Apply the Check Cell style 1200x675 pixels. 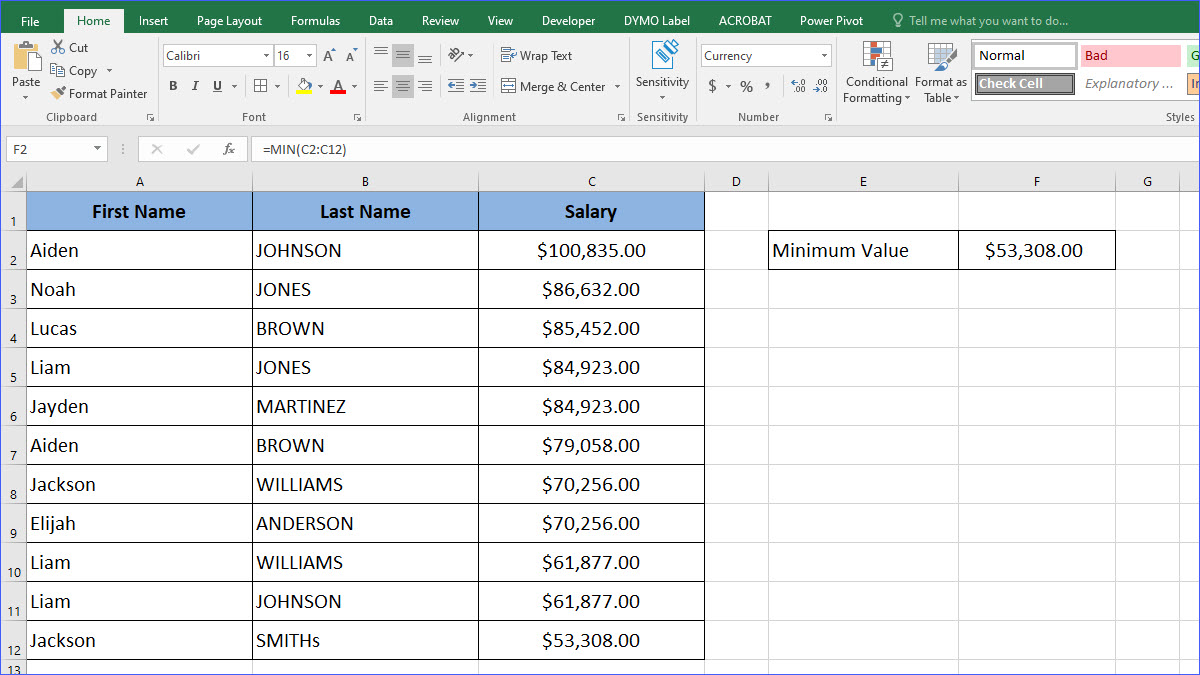(x=1024, y=84)
